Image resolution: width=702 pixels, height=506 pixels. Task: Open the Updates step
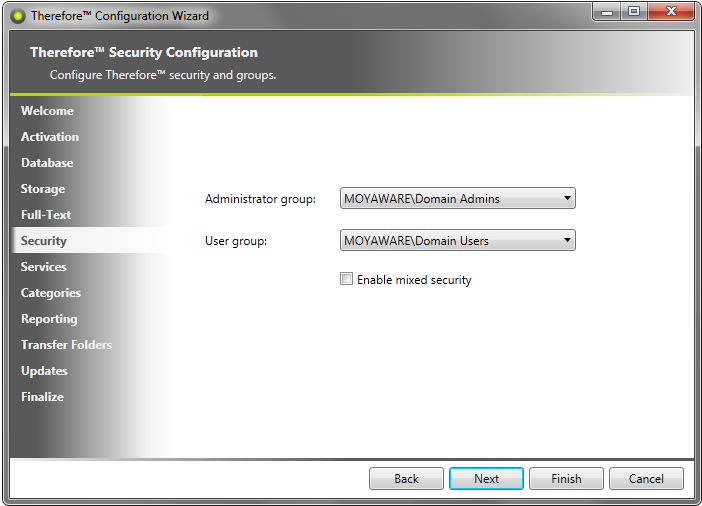click(44, 371)
